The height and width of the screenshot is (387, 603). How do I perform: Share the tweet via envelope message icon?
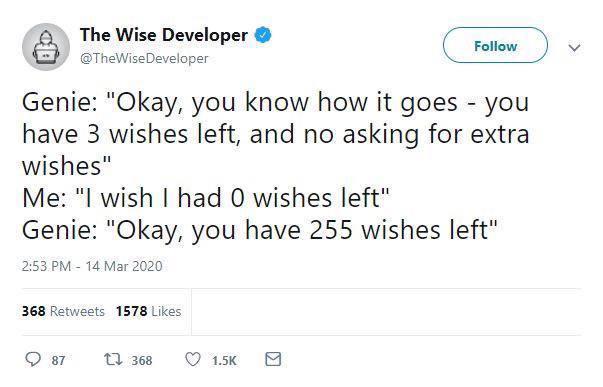click(273, 359)
